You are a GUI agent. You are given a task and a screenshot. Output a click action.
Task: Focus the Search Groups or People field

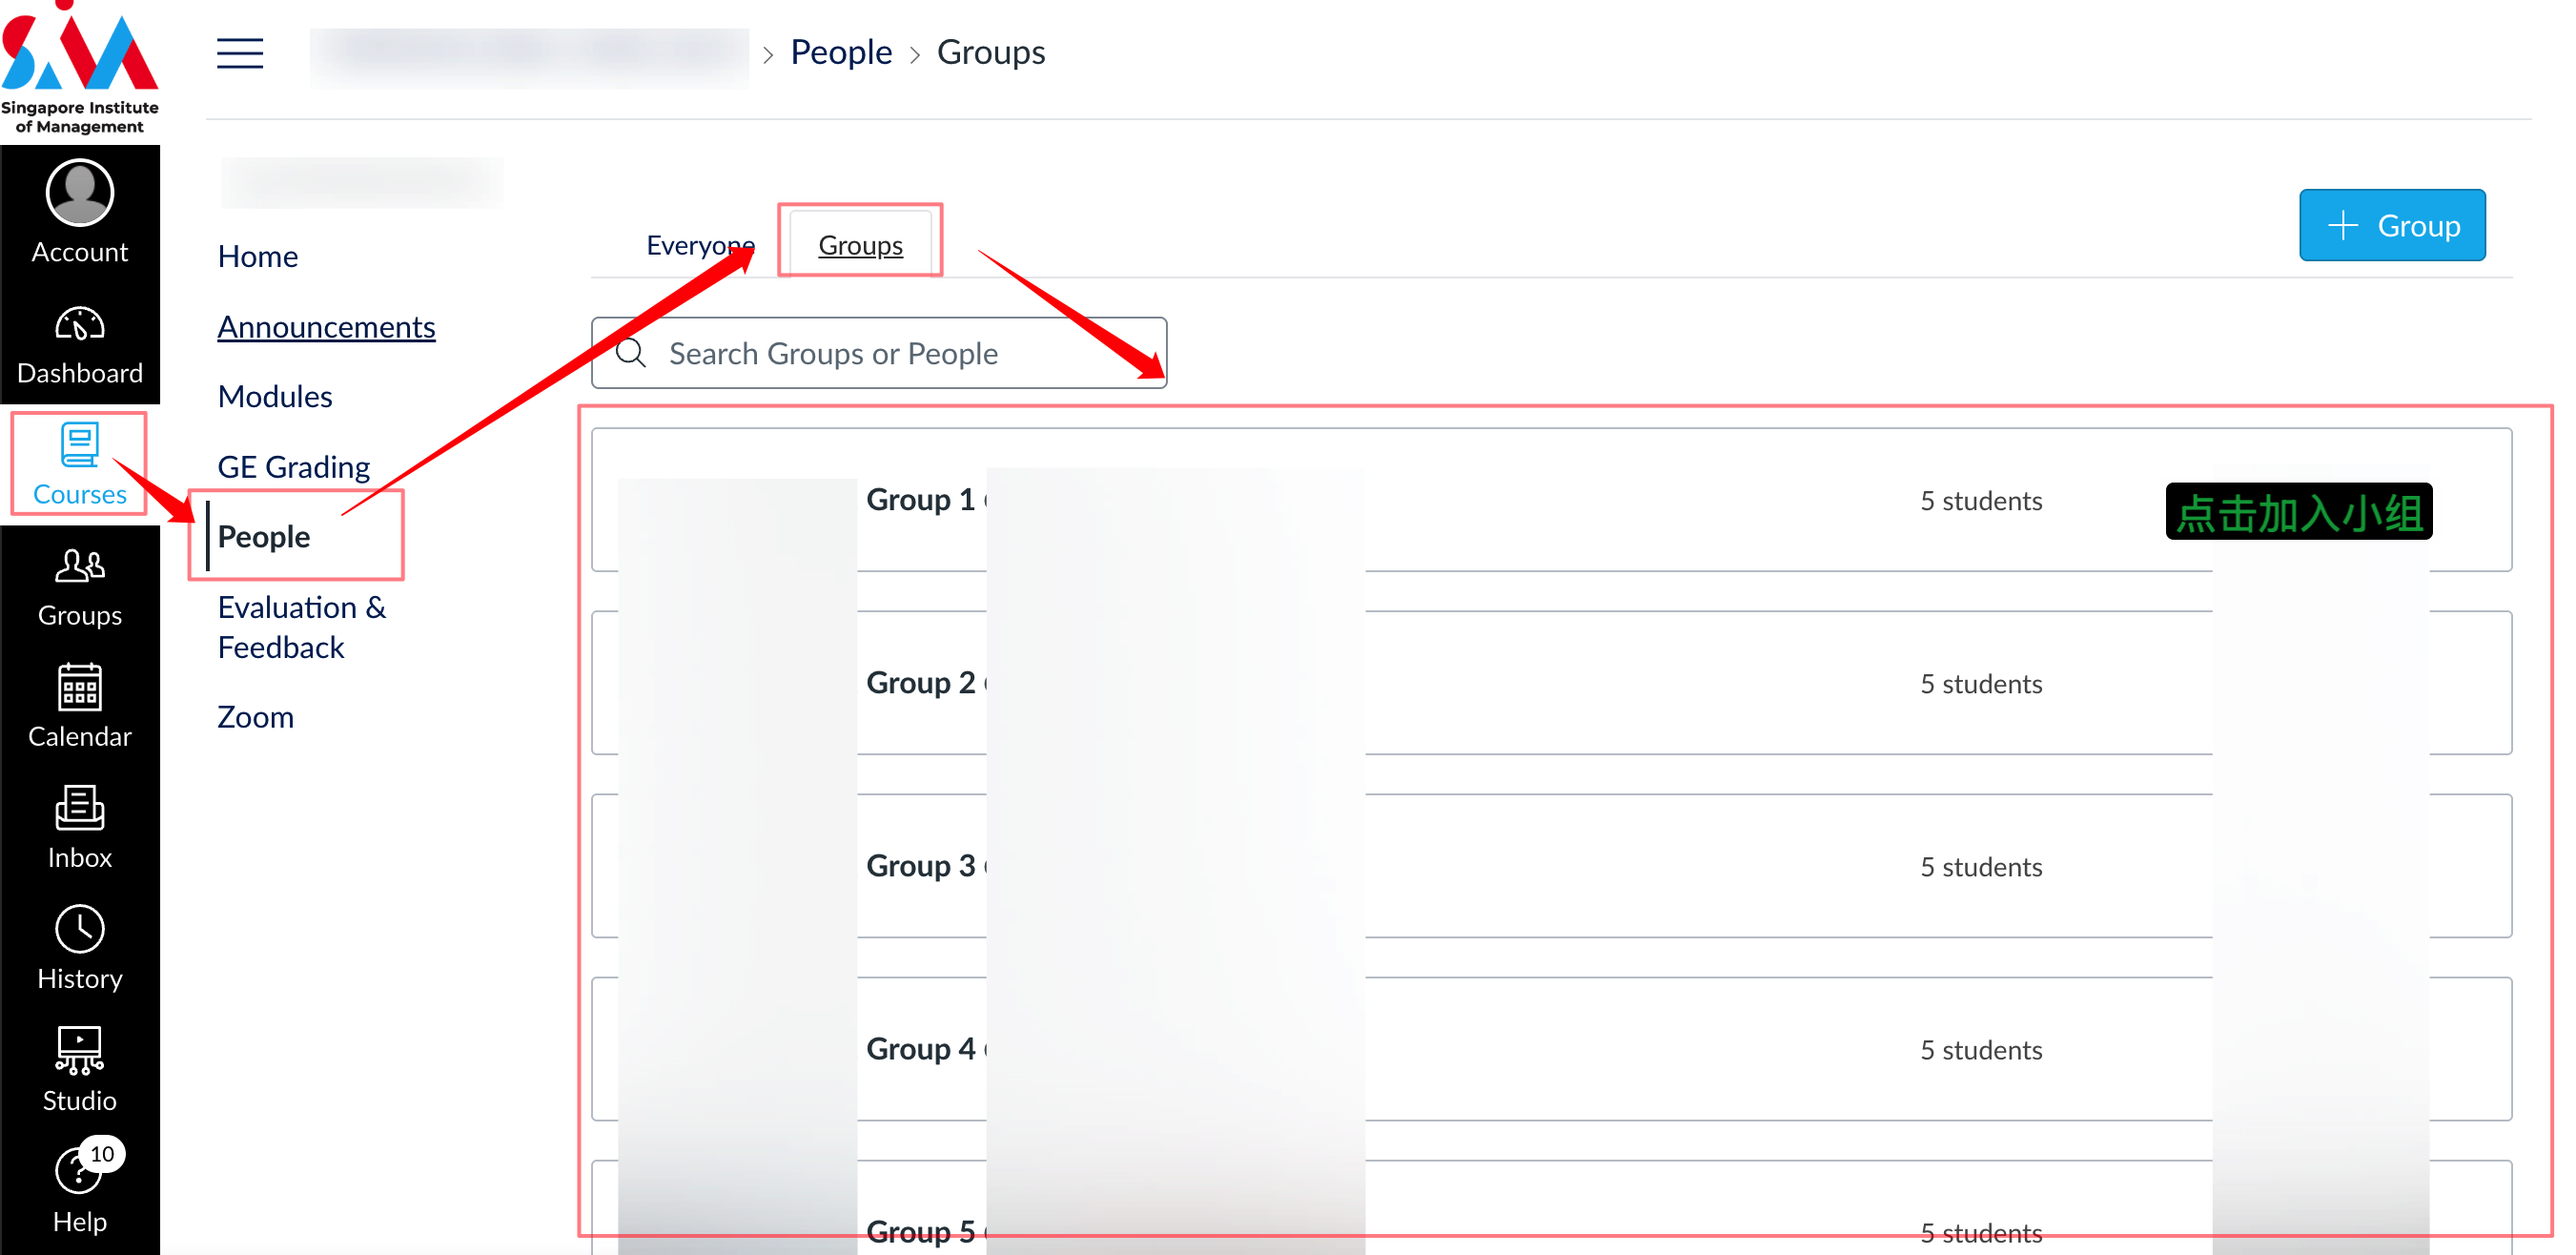[x=879, y=353]
